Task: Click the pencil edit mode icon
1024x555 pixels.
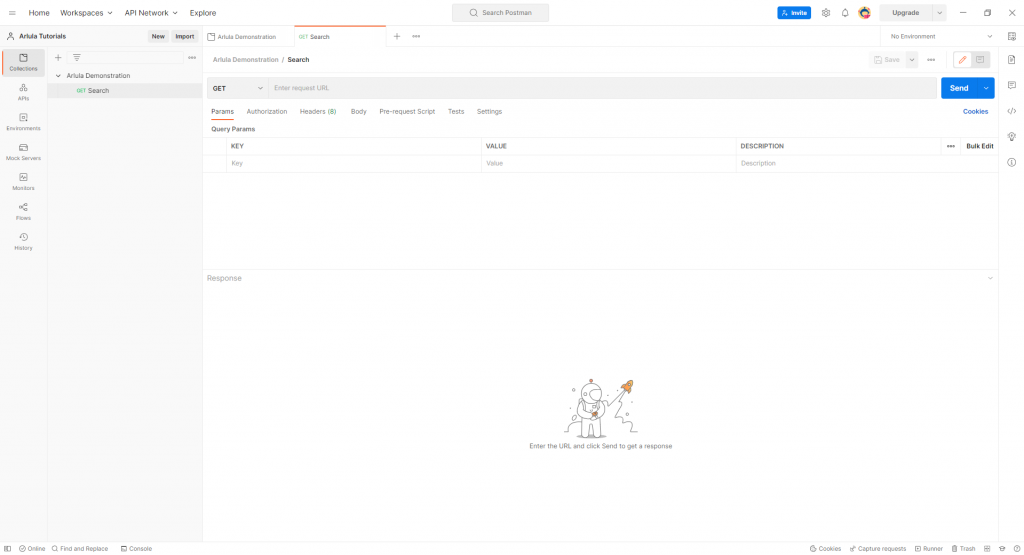Action: click(x=962, y=59)
